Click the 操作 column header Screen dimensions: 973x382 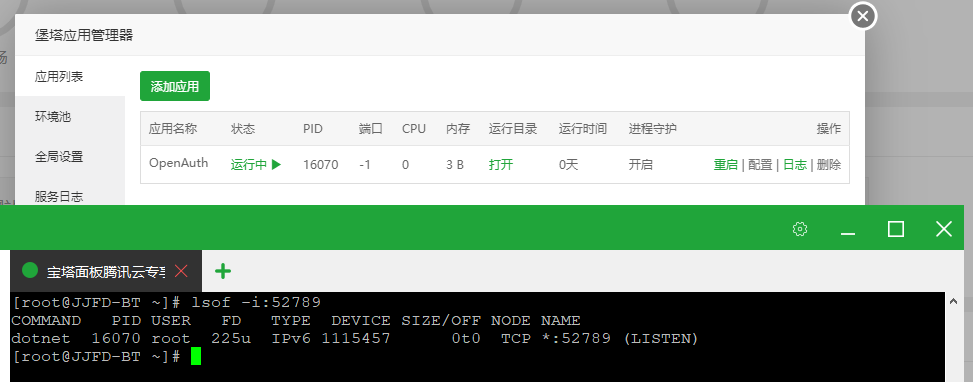click(x=829, y=128)
